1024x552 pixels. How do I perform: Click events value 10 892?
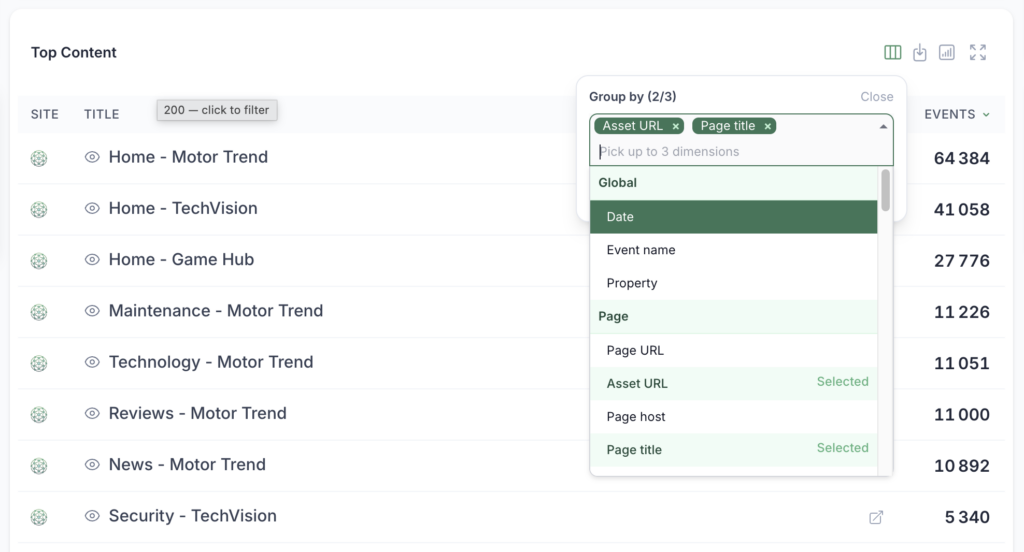coord(961,465)
